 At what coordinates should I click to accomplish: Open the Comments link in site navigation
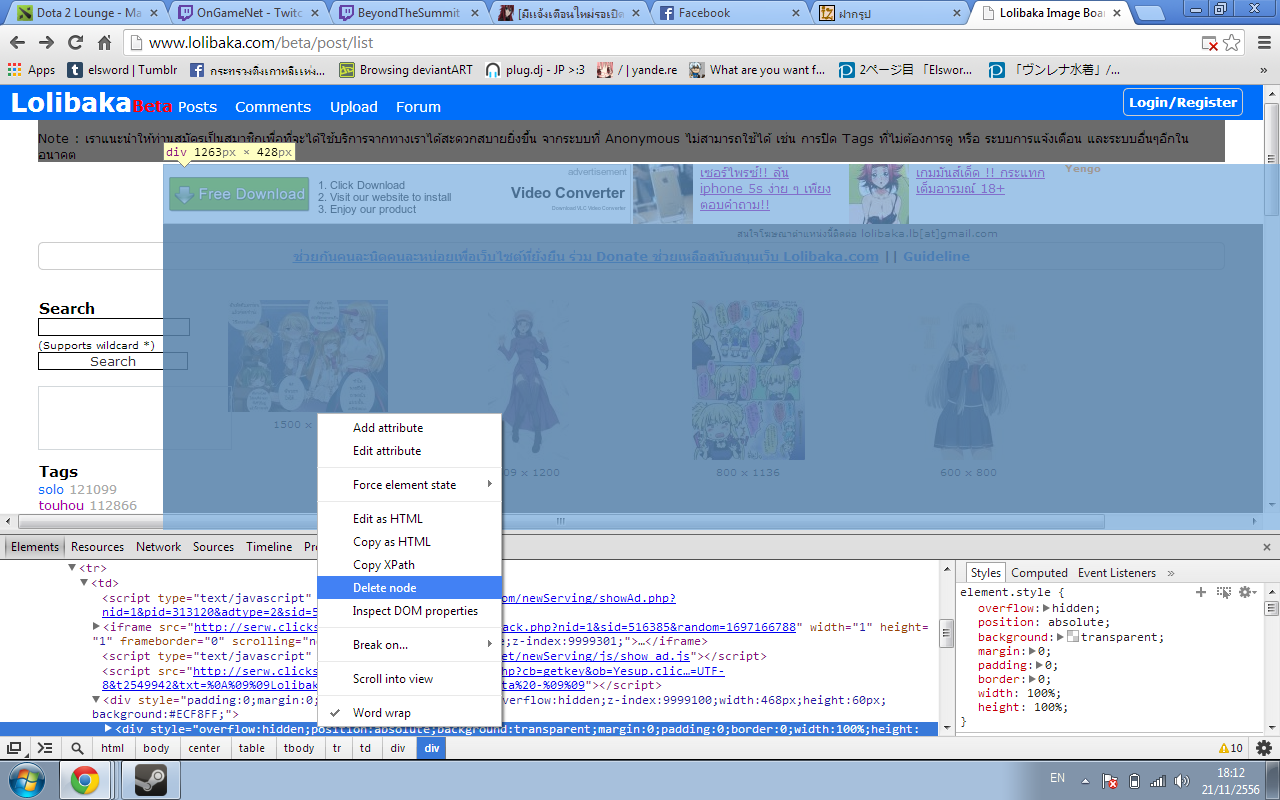pyautogui.click(x=273, y=107)
